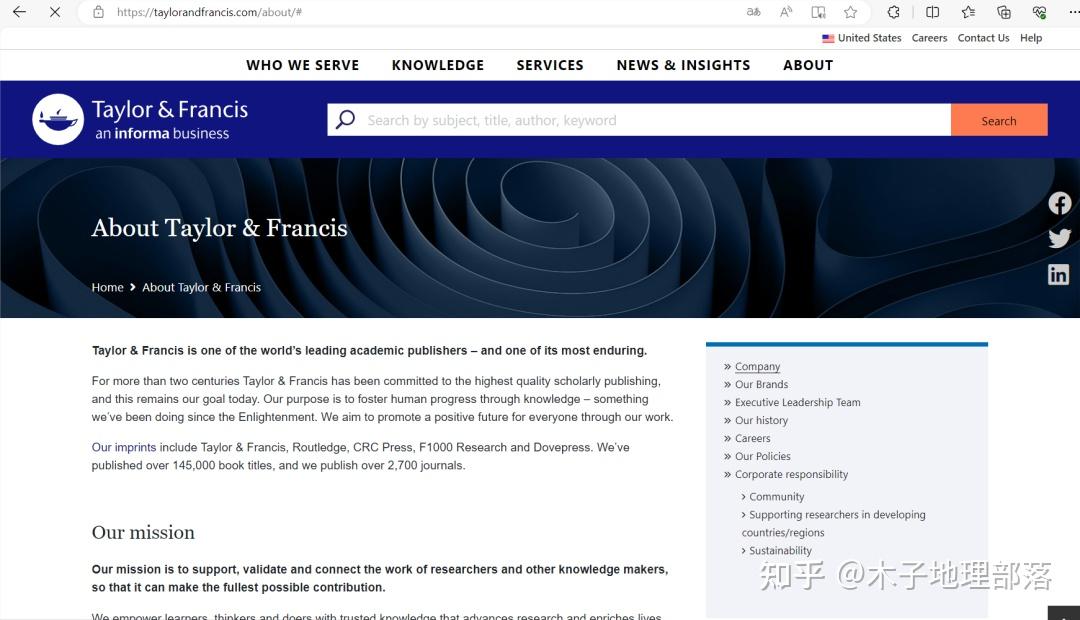The image size is (1080, 620).
Task: Click the About Taylor & Francis banner heading
Action: pos(220,228)
